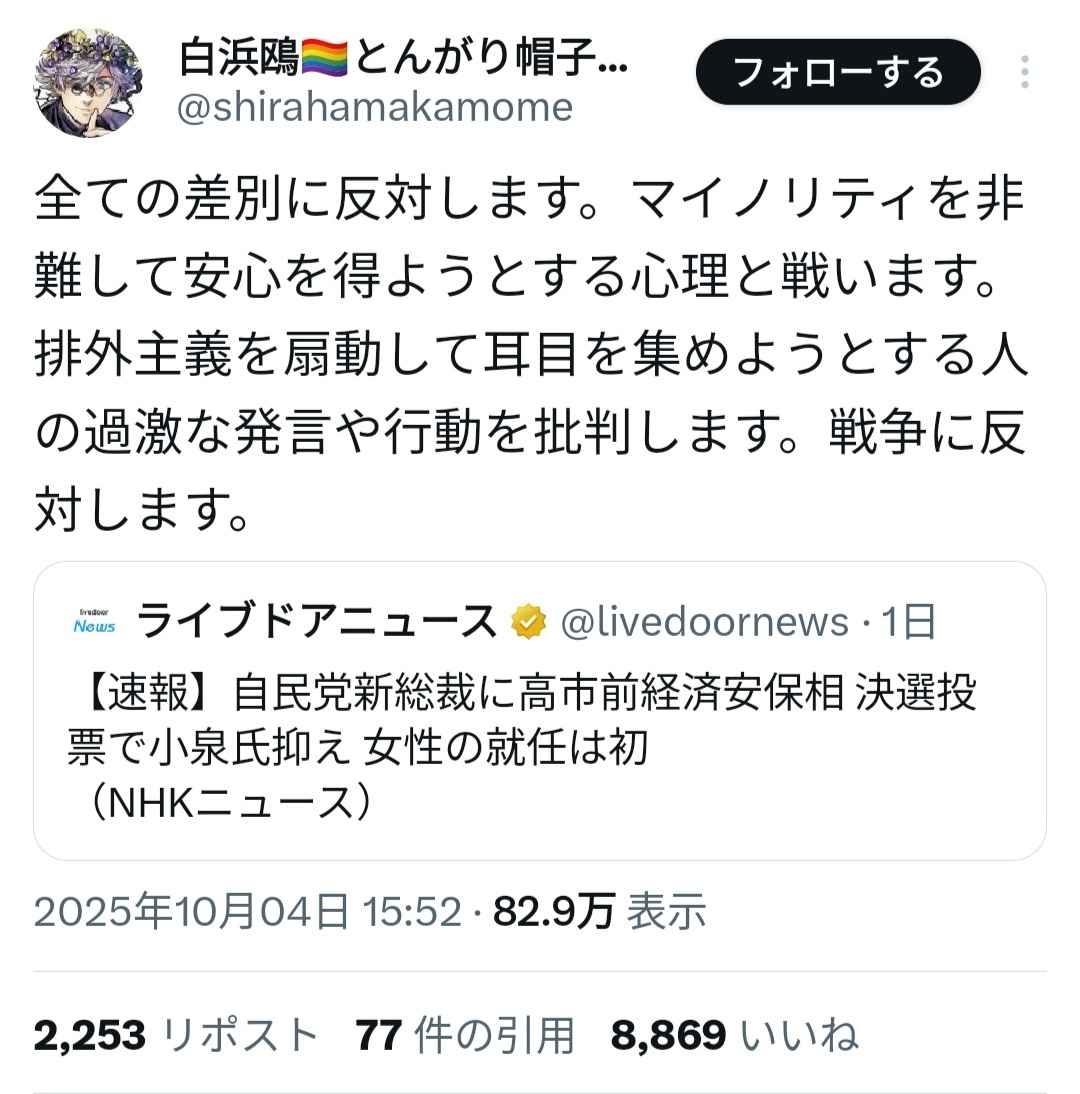Open the Livedoor News logo avatar
The width and height of the screenshot is (1080, 1094).
[x=94, y=621]
